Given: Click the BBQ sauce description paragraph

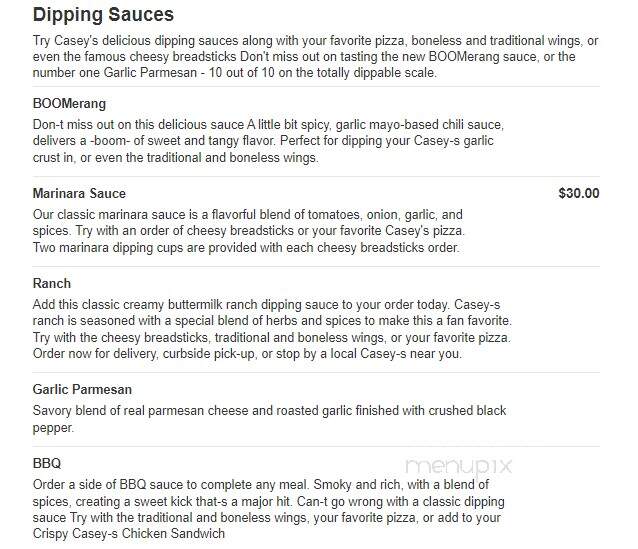Looking at the screenshot, I should (x=269, y=509).
